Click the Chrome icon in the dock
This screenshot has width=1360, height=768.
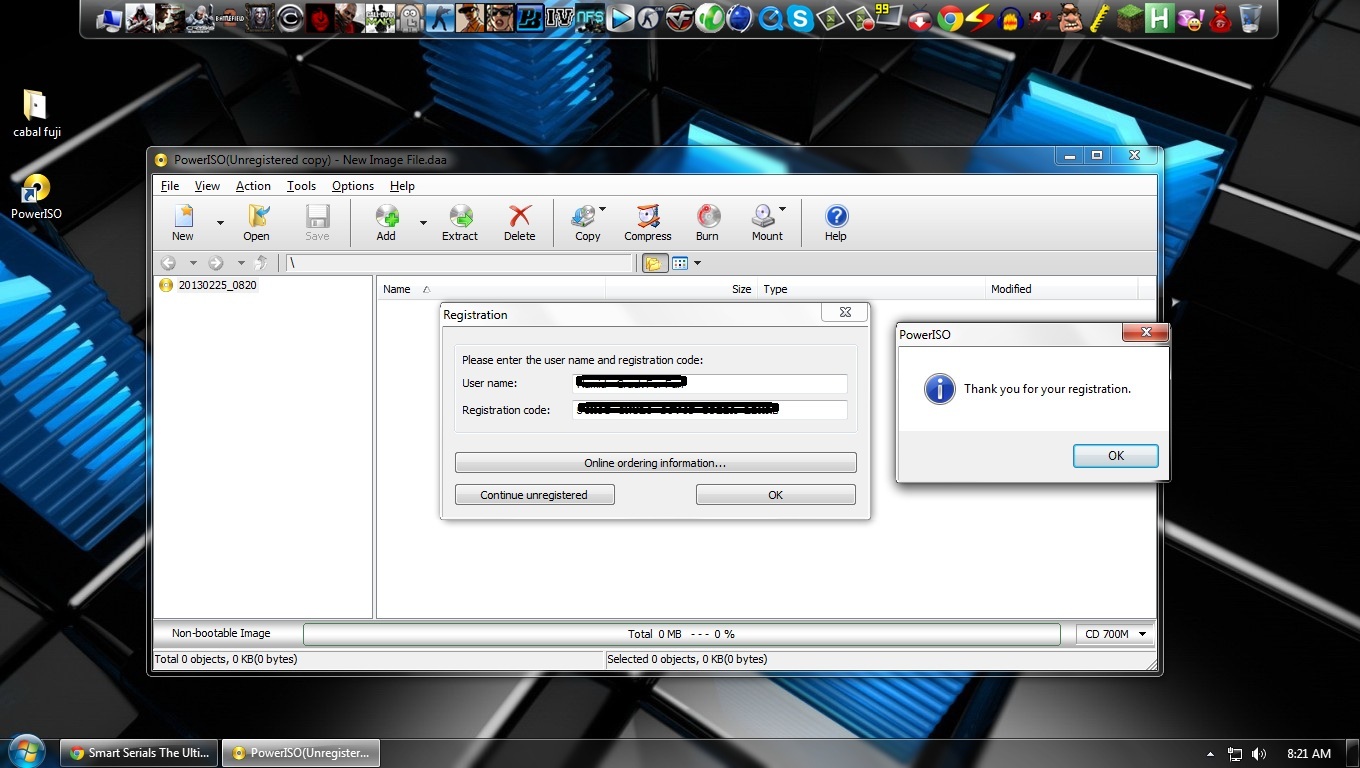[949, 18]
